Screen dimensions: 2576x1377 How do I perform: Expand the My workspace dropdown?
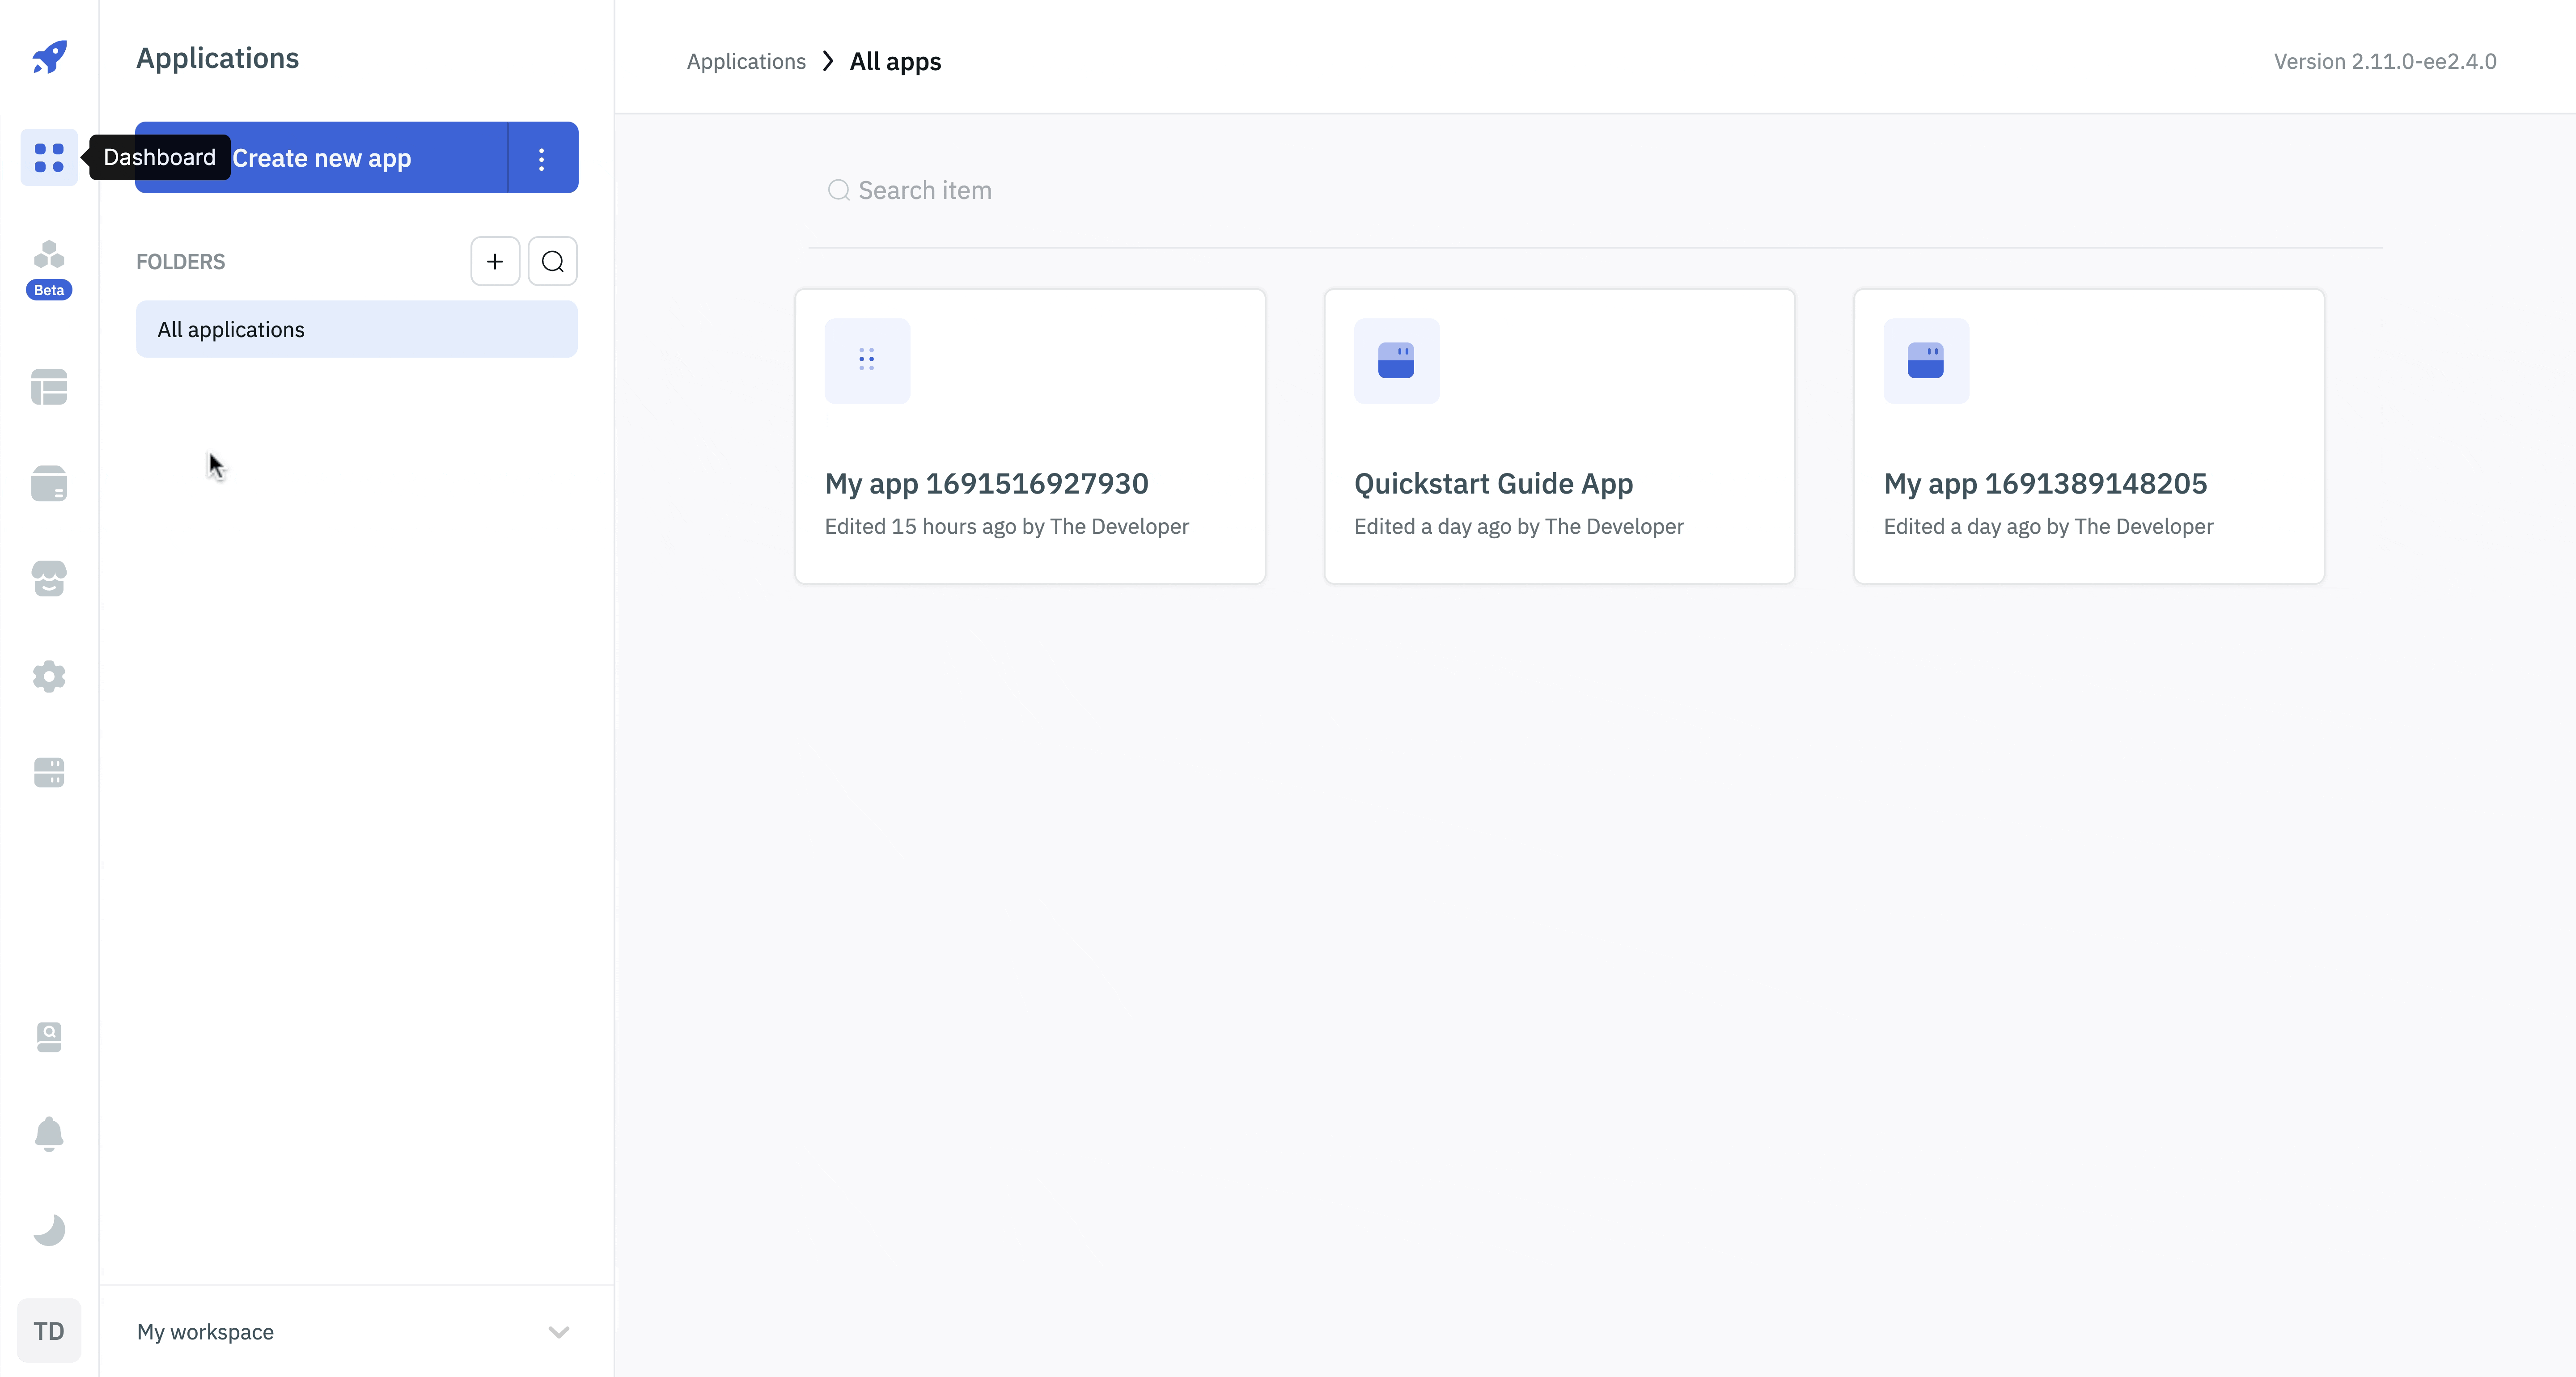coord(558,1332)
